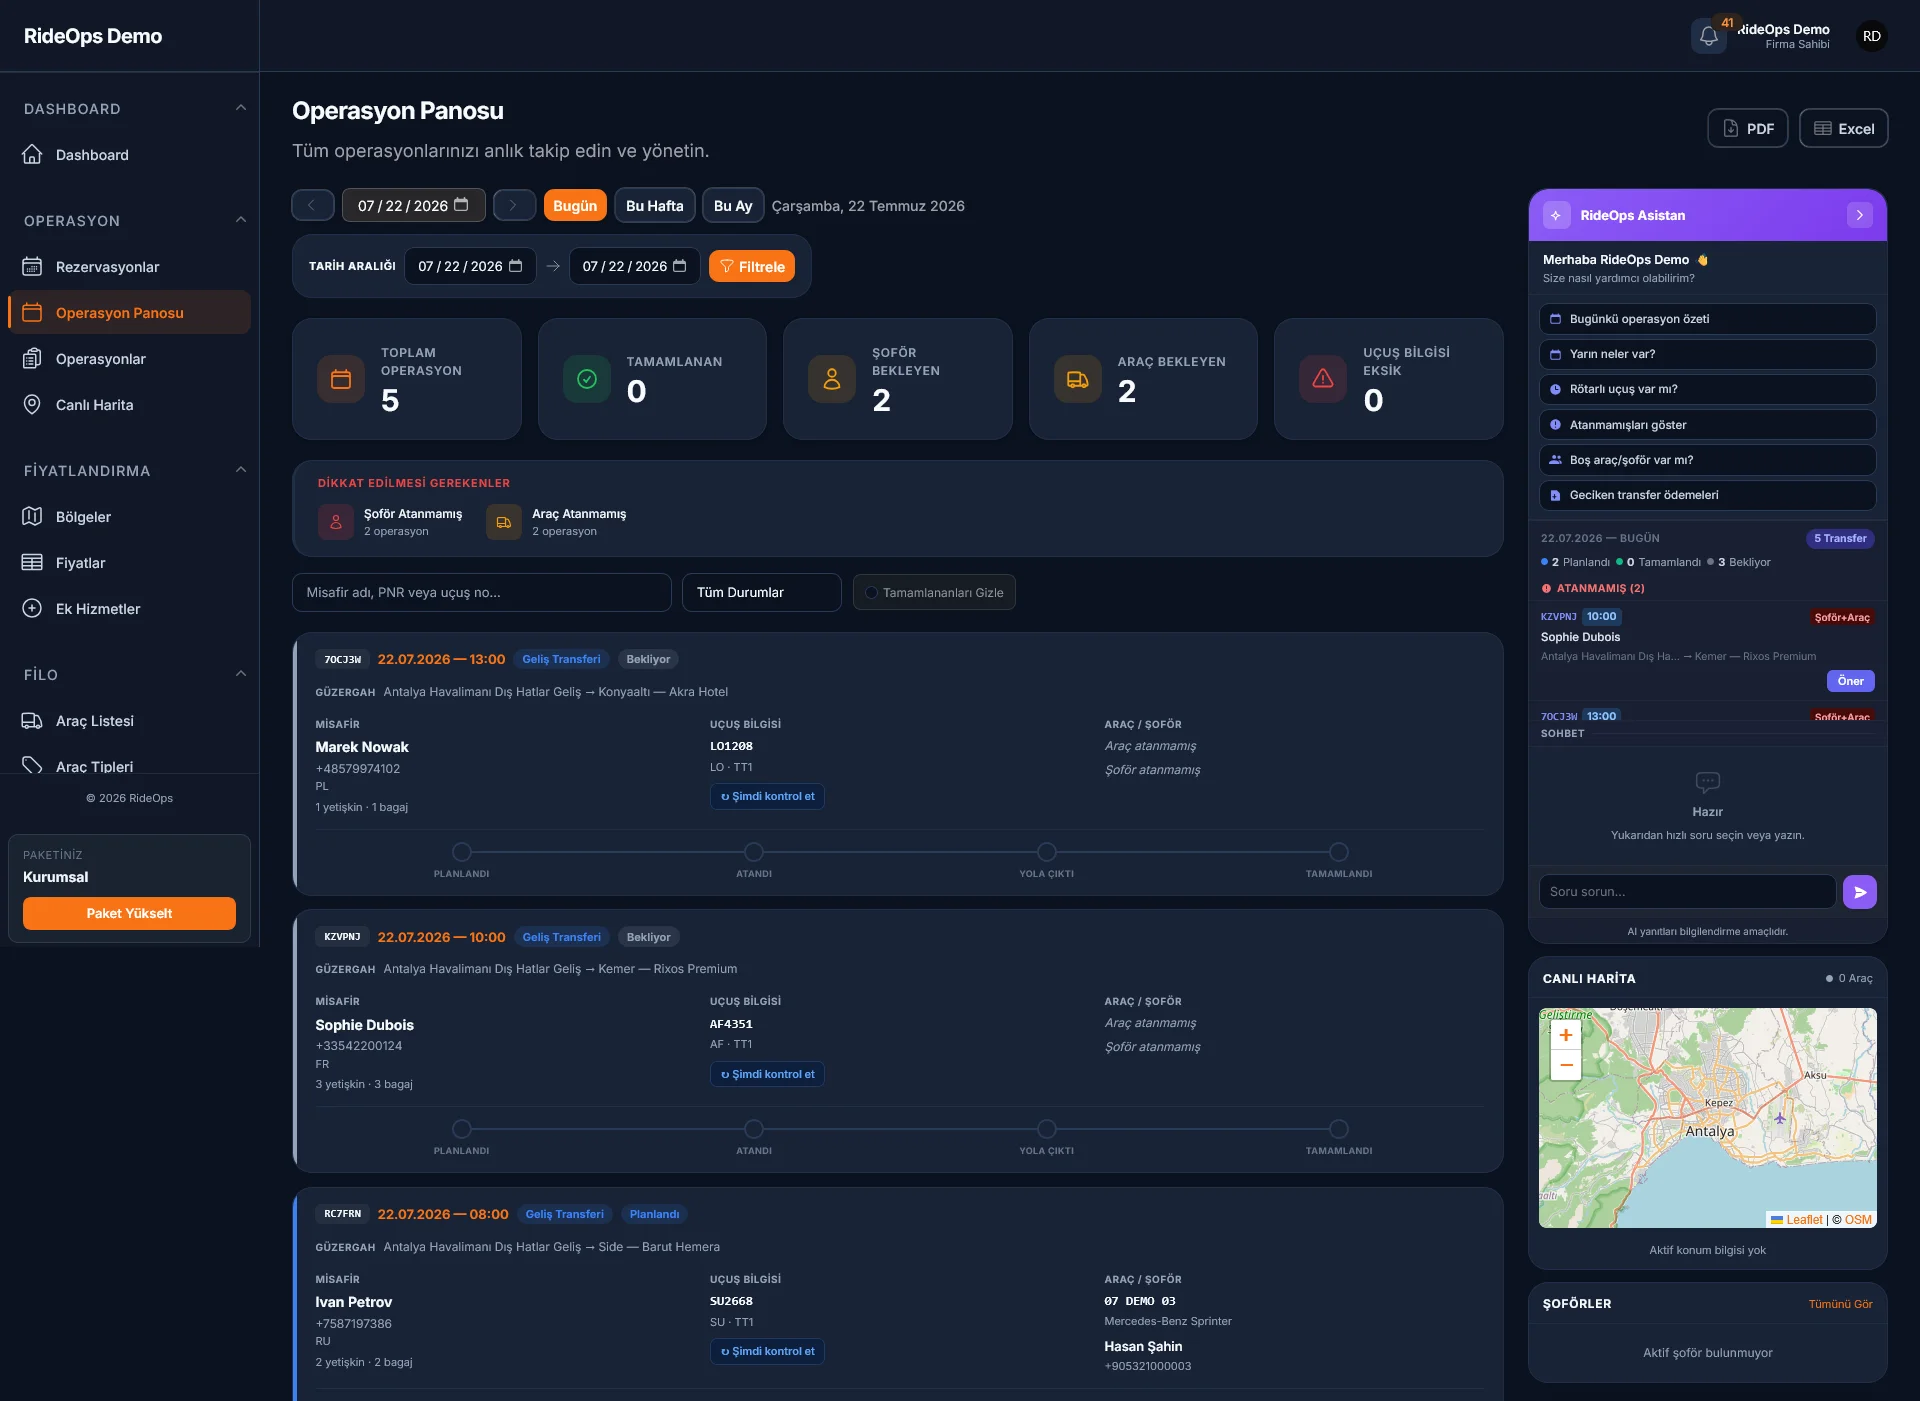Open the notifications bell icon
This screenshot has height=1401, width=1920.
tap(1708, 36)
